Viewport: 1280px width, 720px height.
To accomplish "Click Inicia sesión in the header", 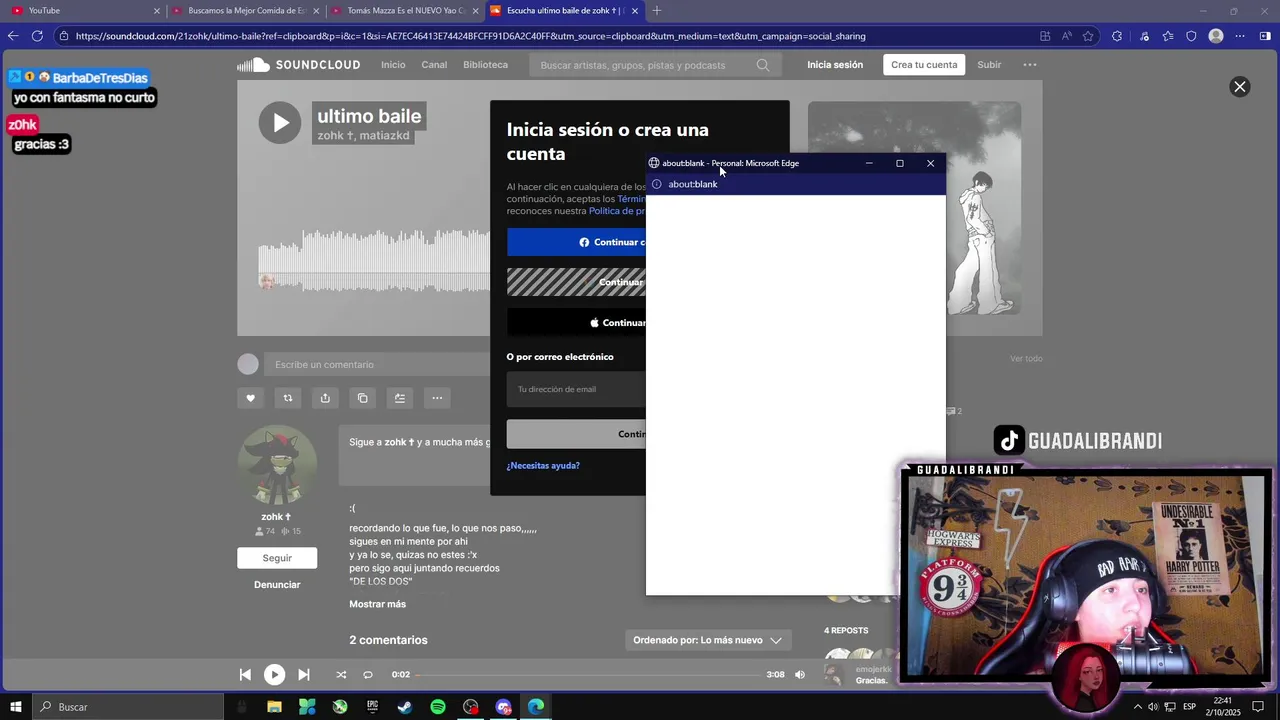I will 835,65.
